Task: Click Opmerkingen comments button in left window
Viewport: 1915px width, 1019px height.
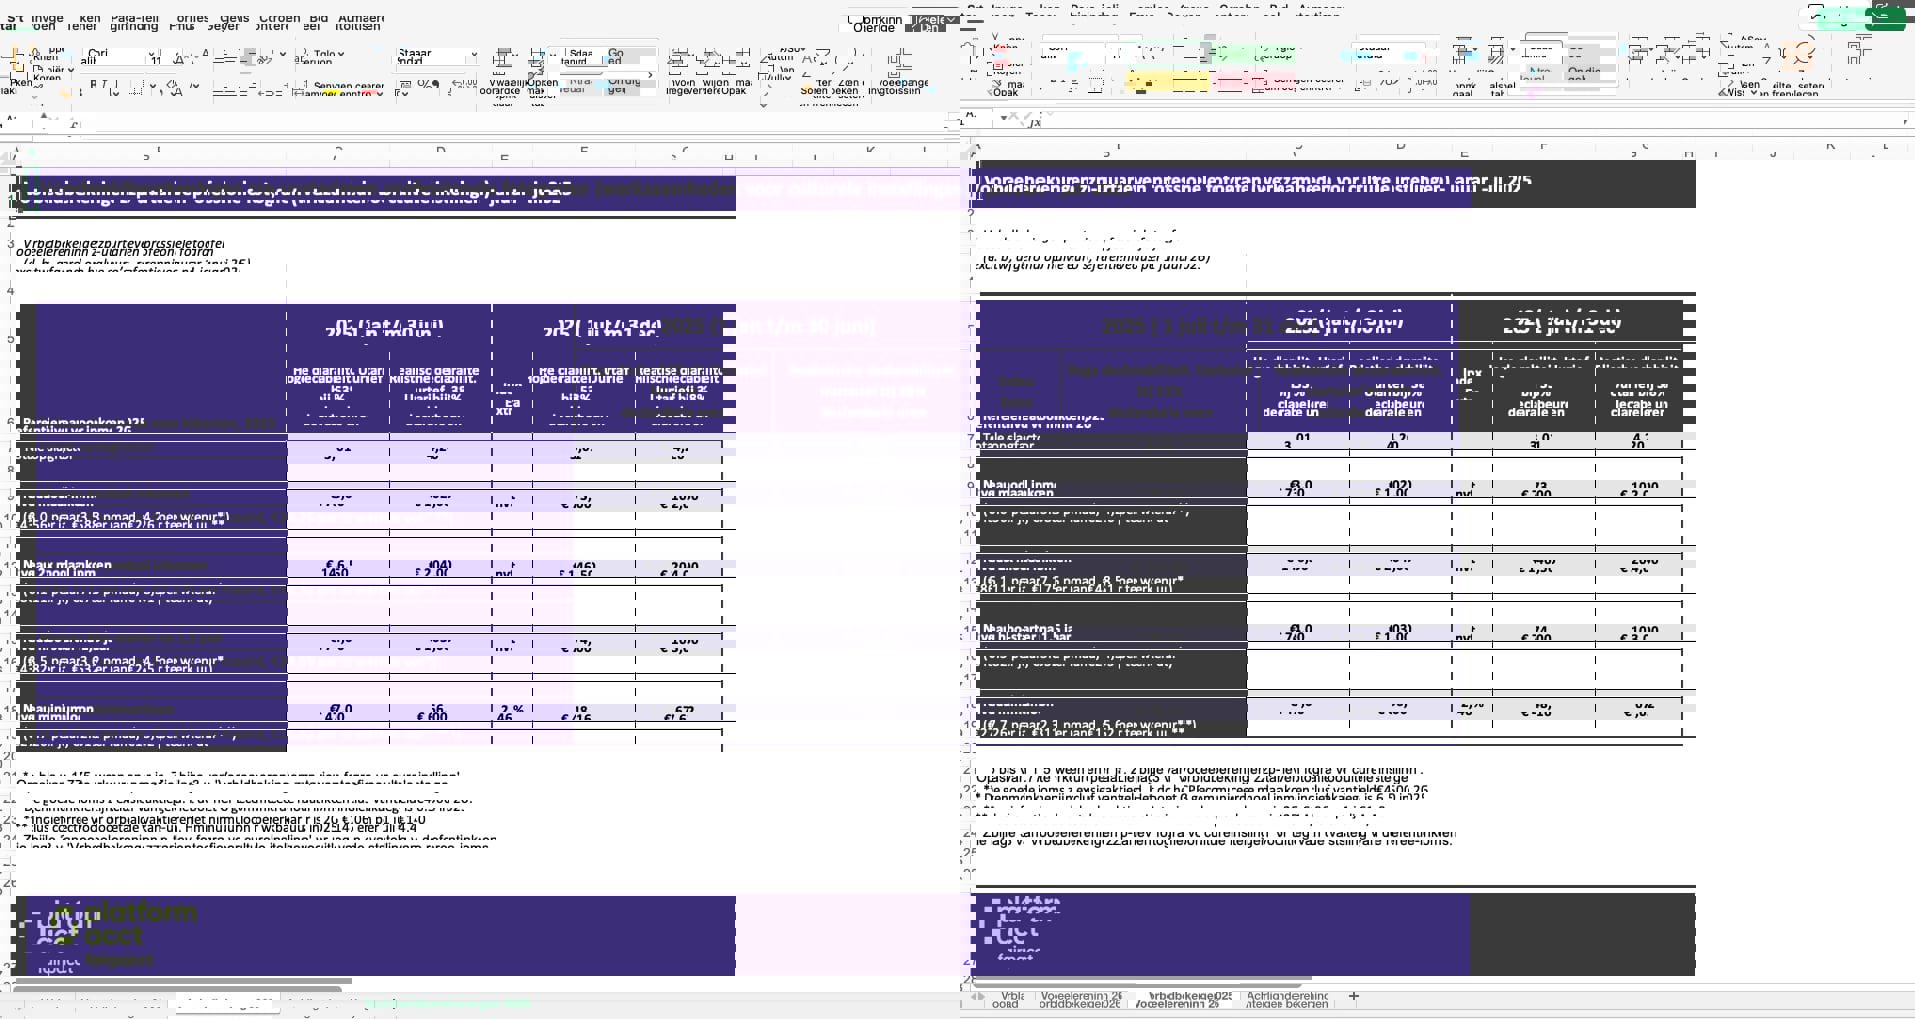Action: tap(873, 22)
